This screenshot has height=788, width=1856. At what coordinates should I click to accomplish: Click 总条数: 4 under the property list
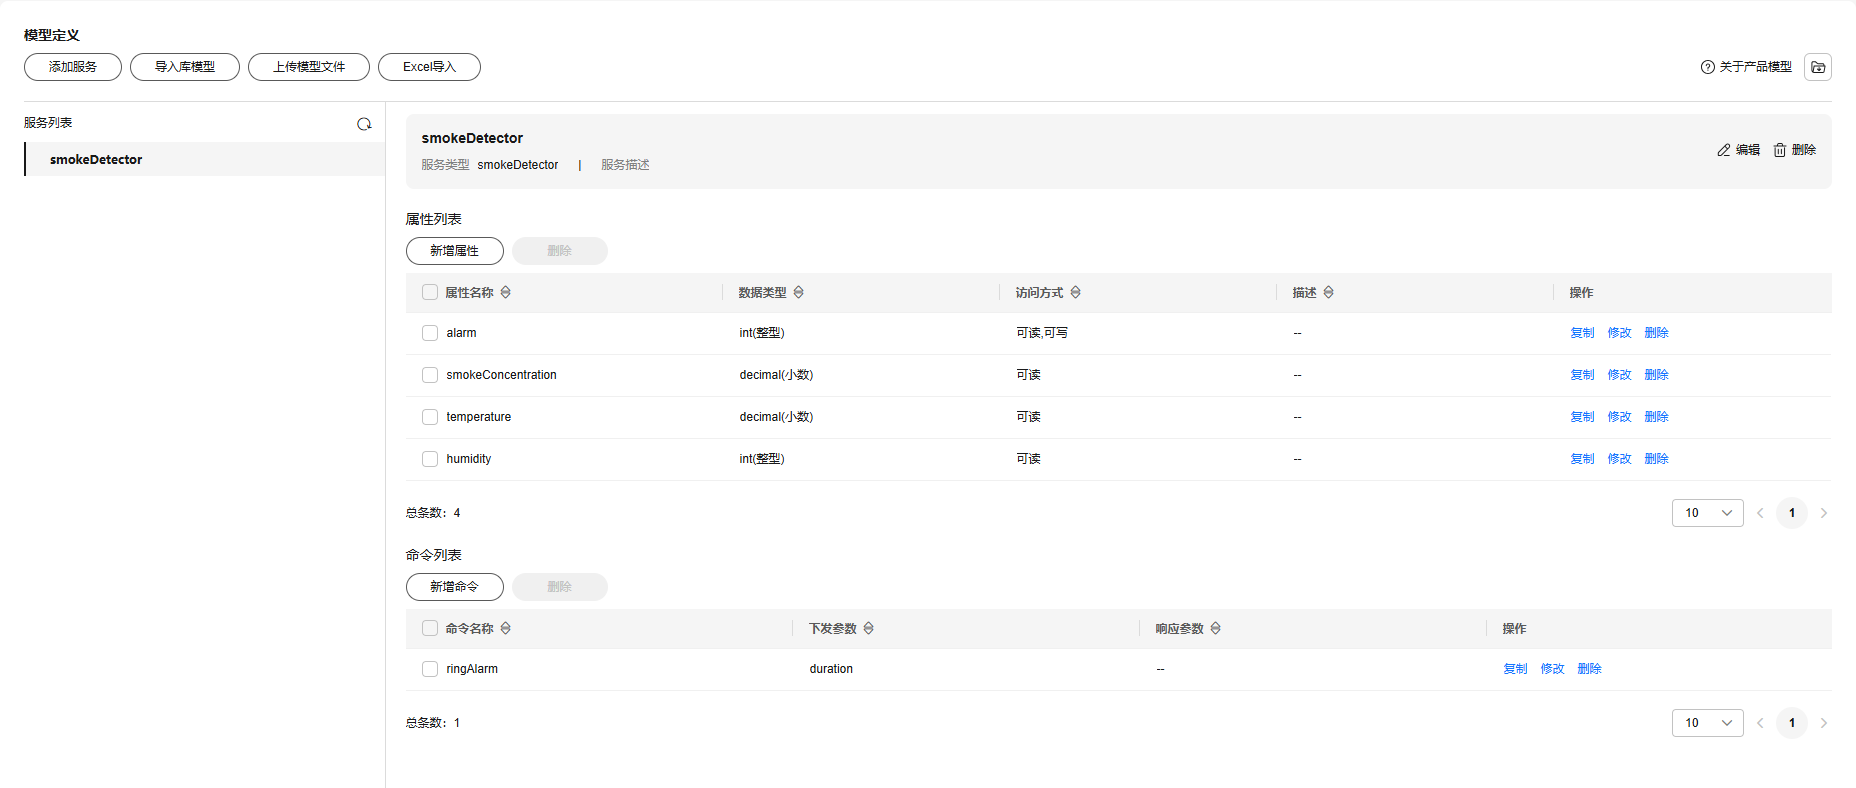(433, 513)
